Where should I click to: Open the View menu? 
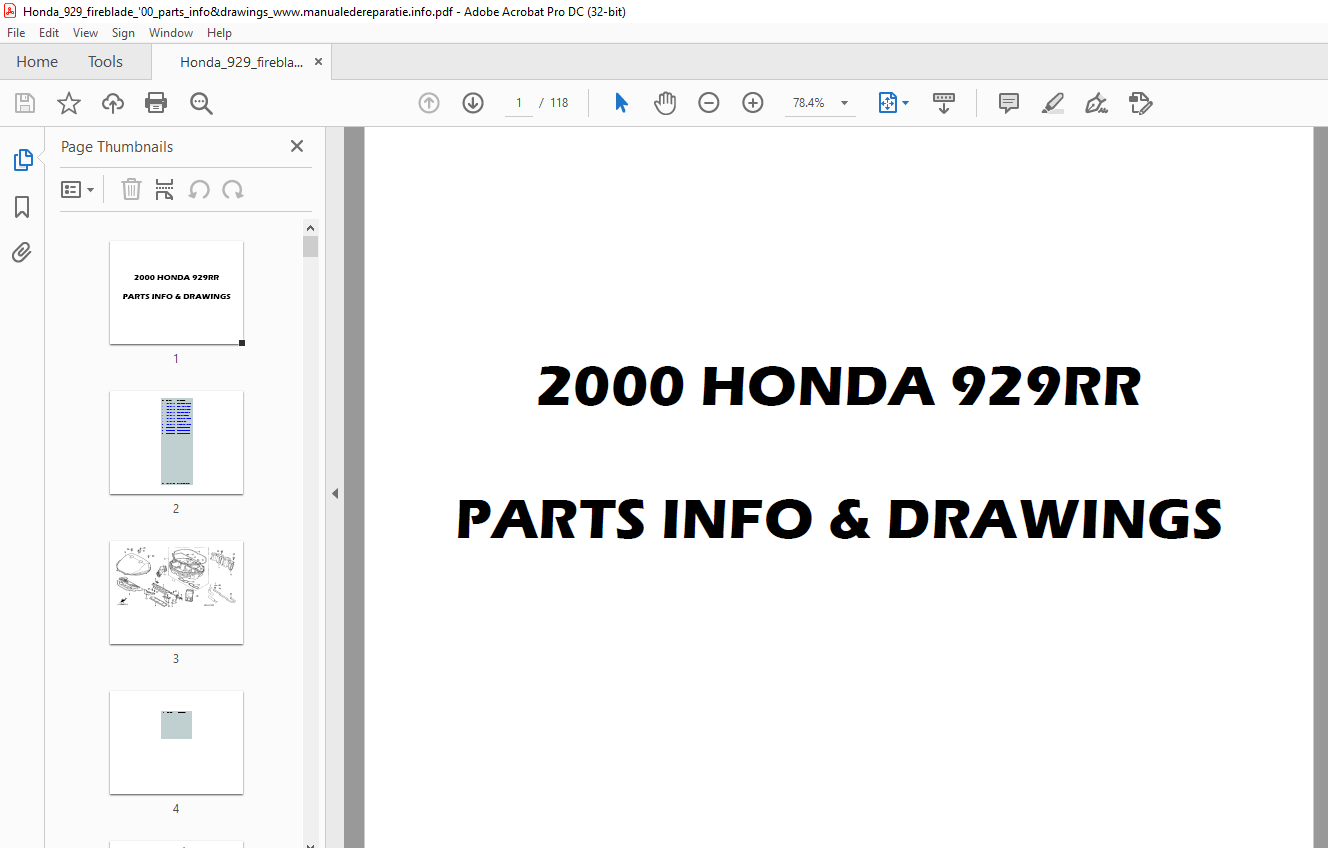pos(86,33)
